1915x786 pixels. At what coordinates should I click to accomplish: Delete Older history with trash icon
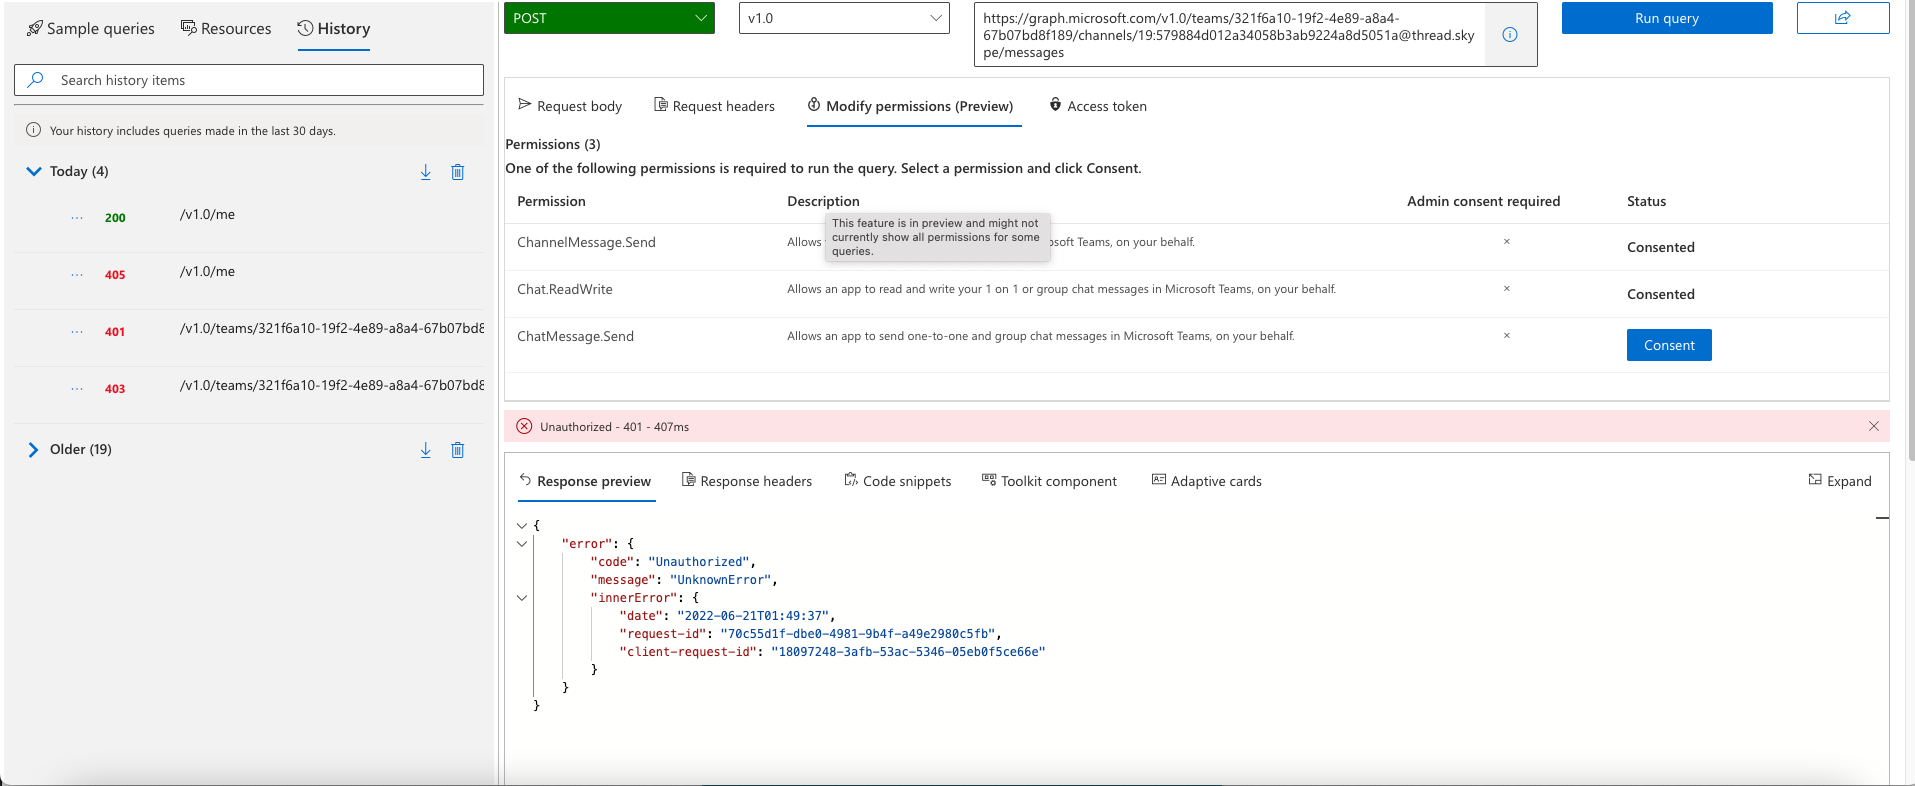[x=458, y=450]
